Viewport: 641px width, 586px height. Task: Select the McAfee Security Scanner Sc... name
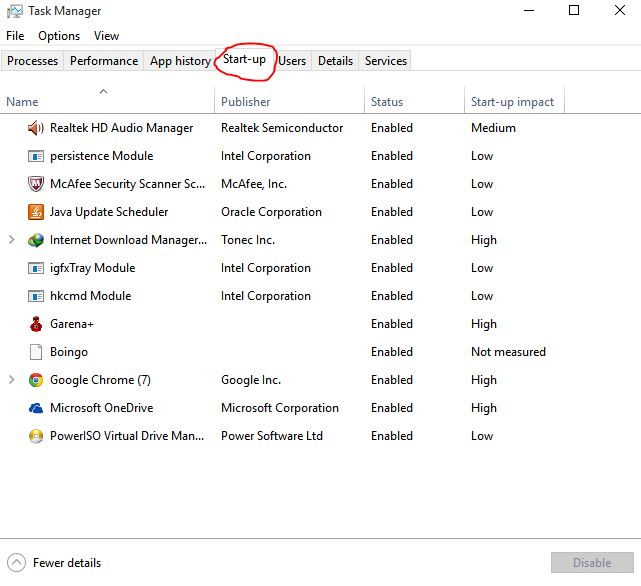[127, 184]
